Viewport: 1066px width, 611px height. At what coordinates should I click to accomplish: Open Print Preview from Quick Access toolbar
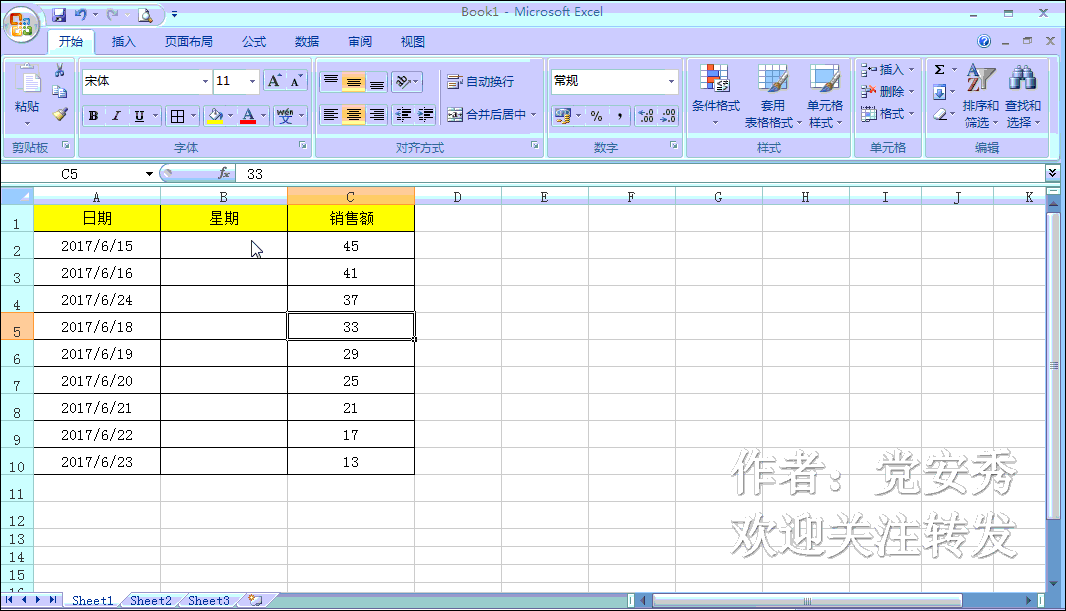click(x=145, y=14)
